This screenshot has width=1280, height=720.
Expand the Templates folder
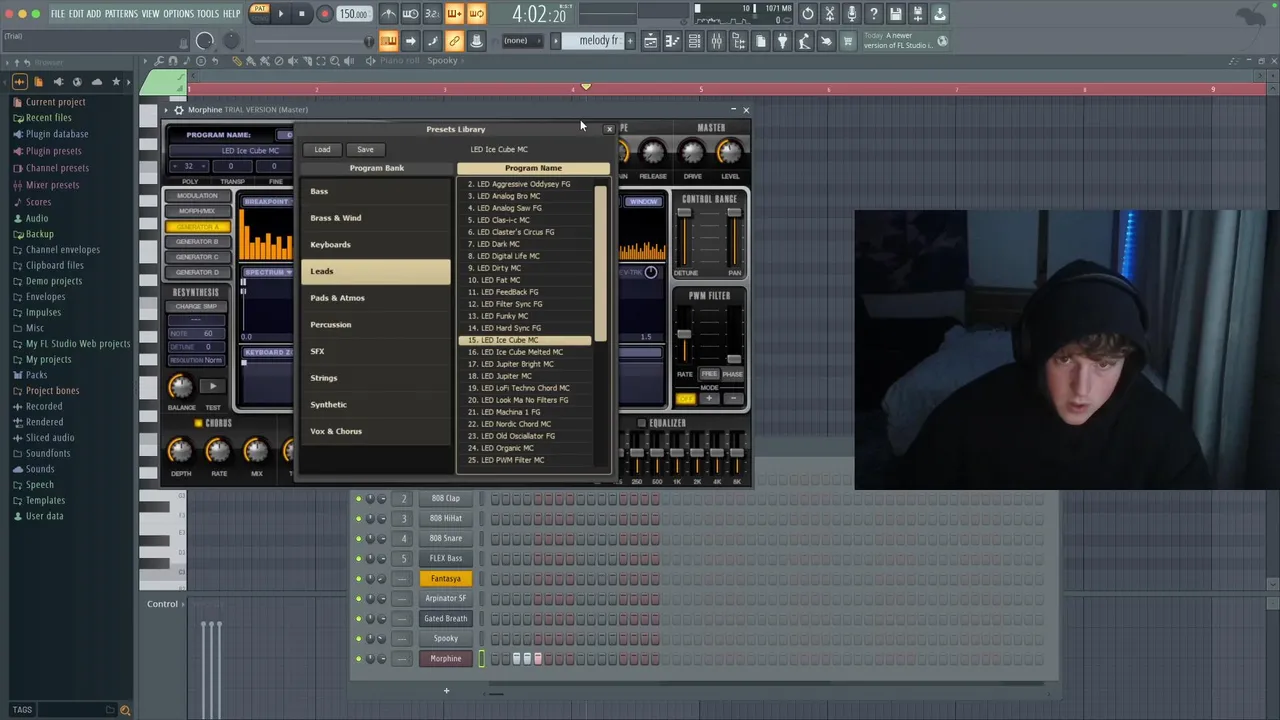45,500
